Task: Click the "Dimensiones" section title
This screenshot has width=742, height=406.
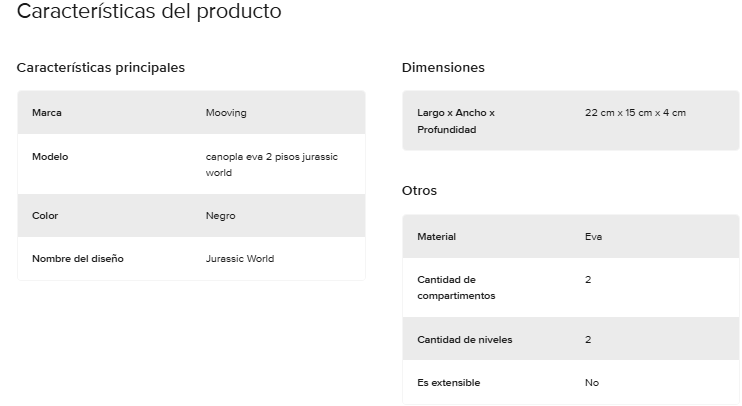Action: (443, 68)
